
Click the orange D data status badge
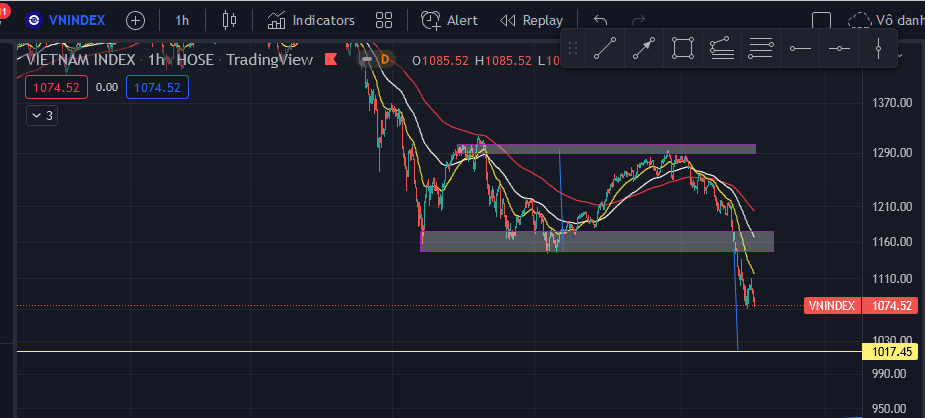[x=385, y=59]
